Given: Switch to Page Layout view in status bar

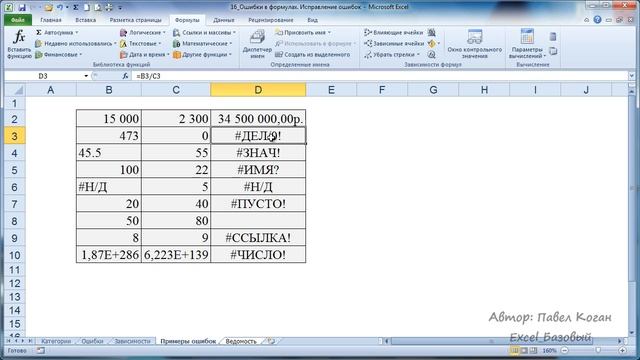Looking at the screenshot, I should click(x=524, y=351).
